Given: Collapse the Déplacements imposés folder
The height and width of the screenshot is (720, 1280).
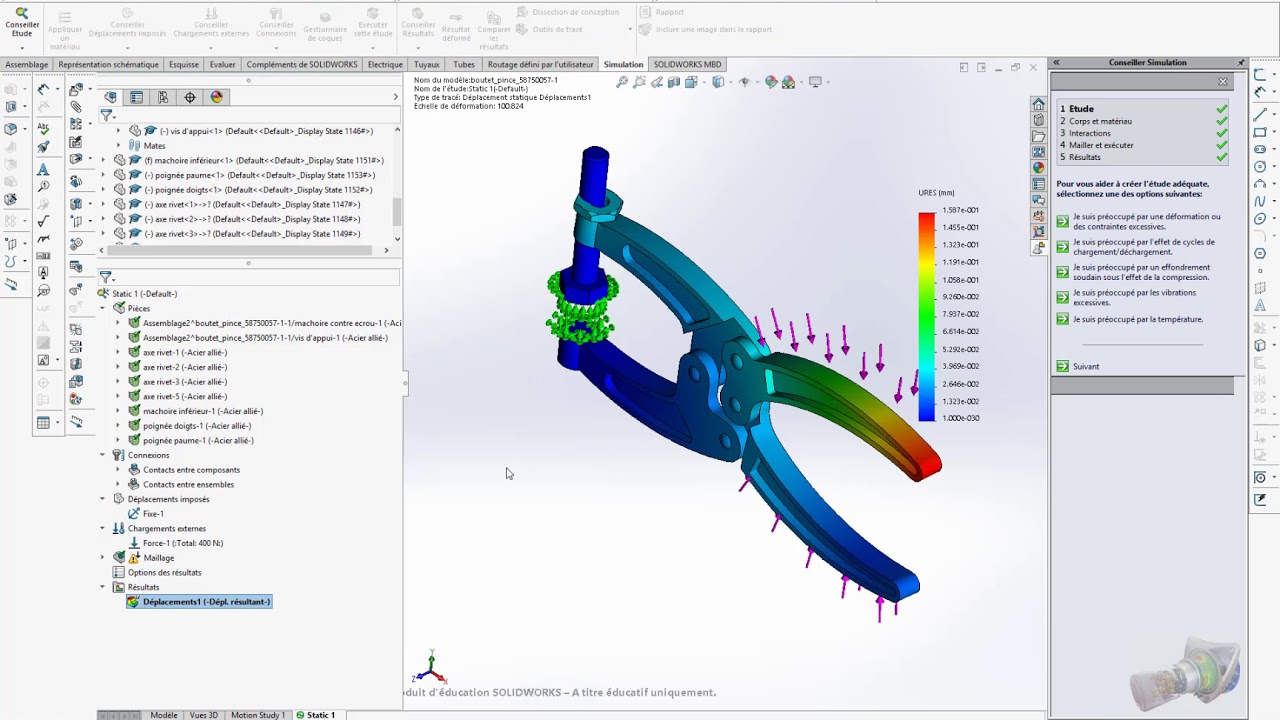Looking at the screenshot, I should [103, 499].
